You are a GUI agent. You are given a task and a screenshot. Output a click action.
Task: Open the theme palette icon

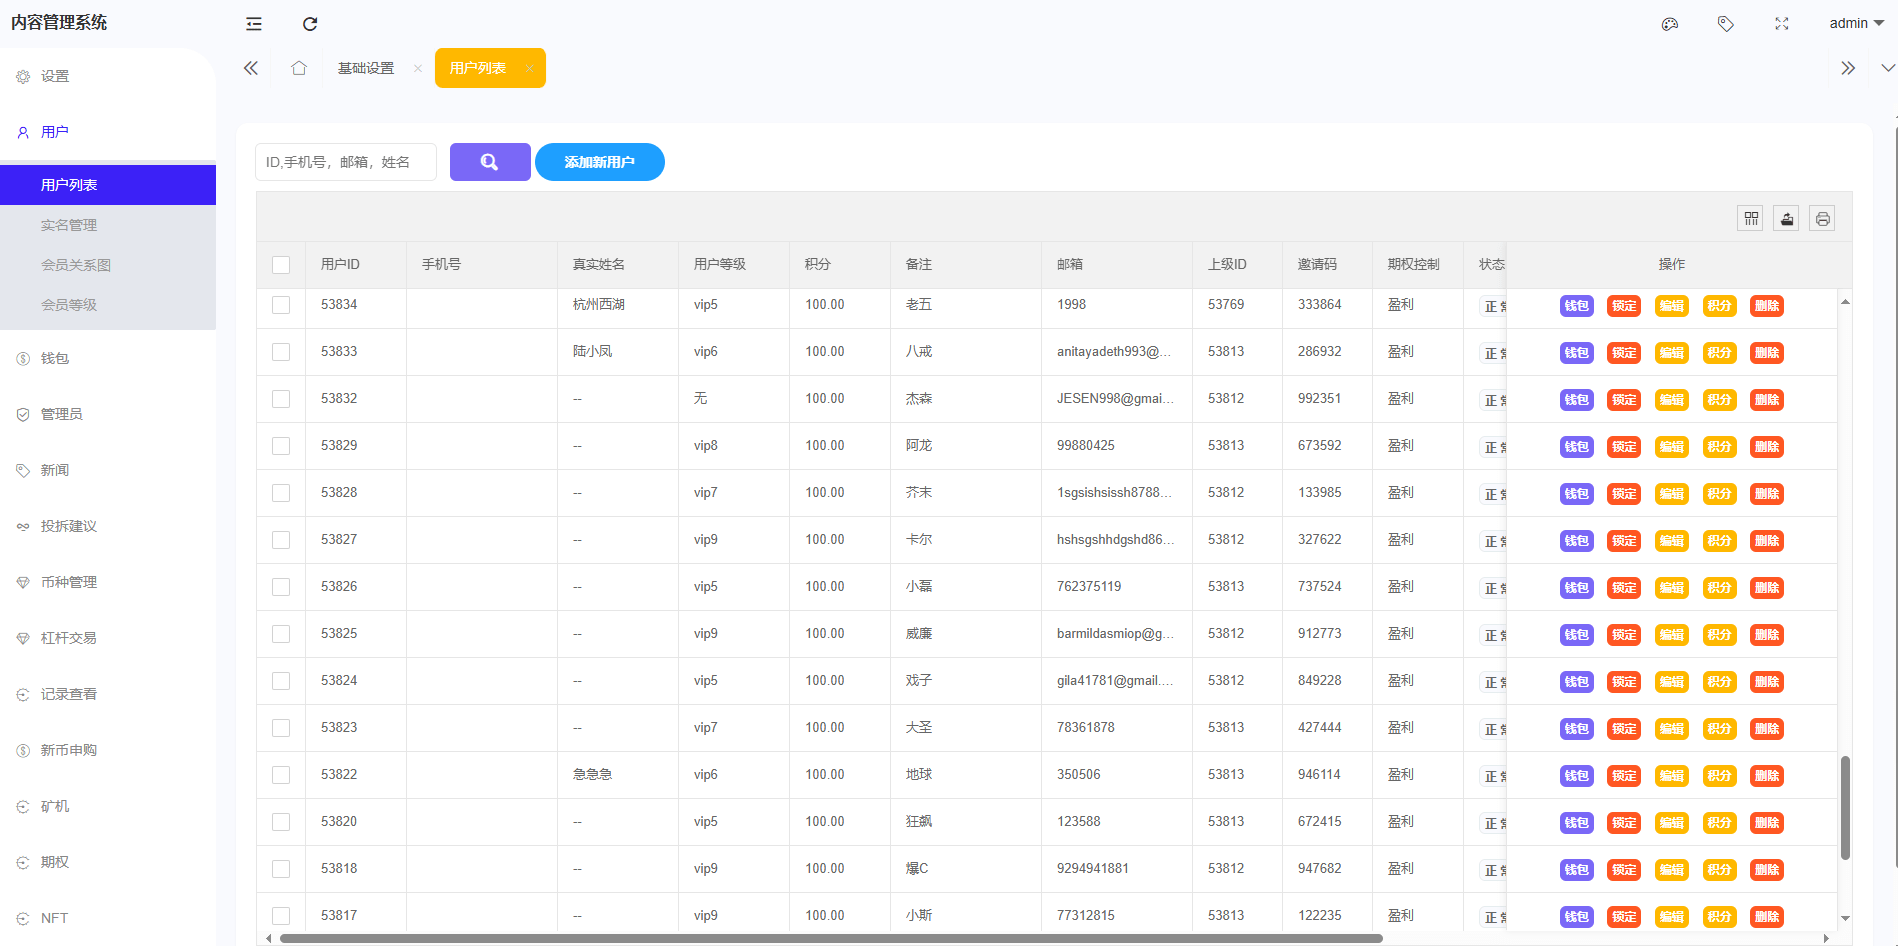point(1669,24)
